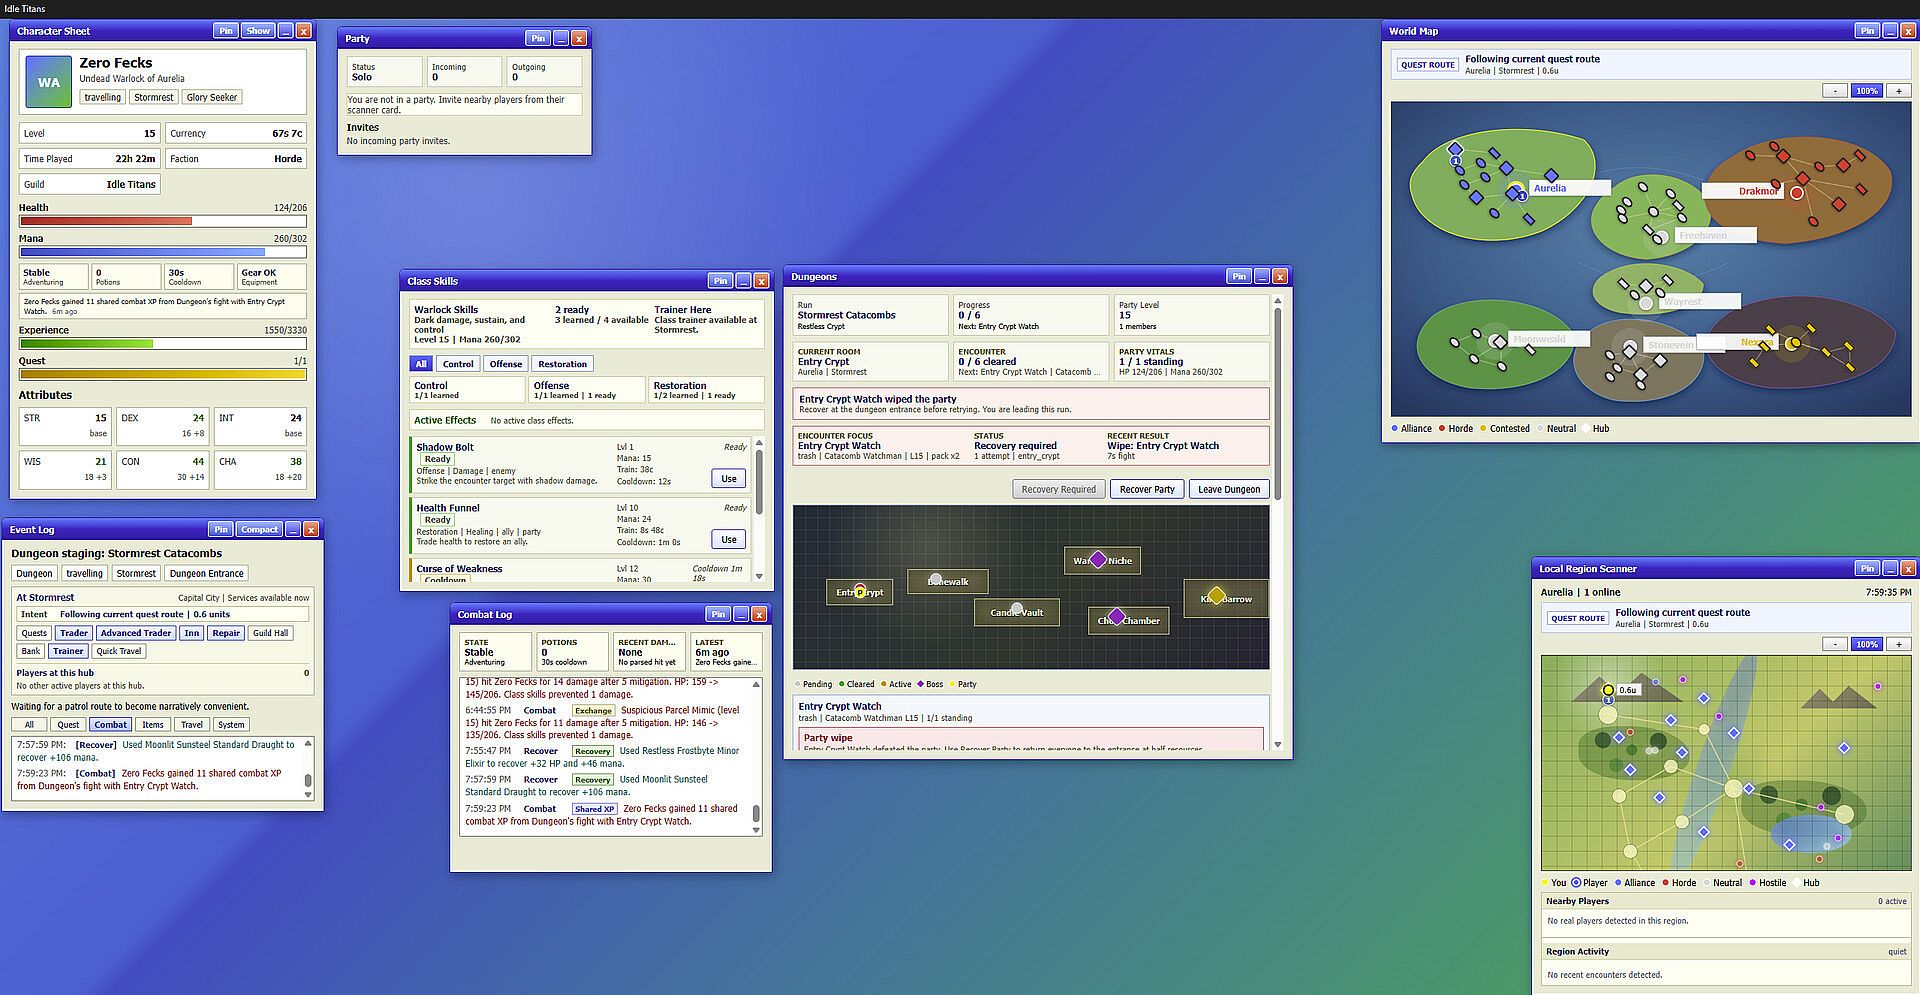Click the Experience progress bar
Image resolution: width=1920 pixels, height=995 pixels.
click(163, 344)
